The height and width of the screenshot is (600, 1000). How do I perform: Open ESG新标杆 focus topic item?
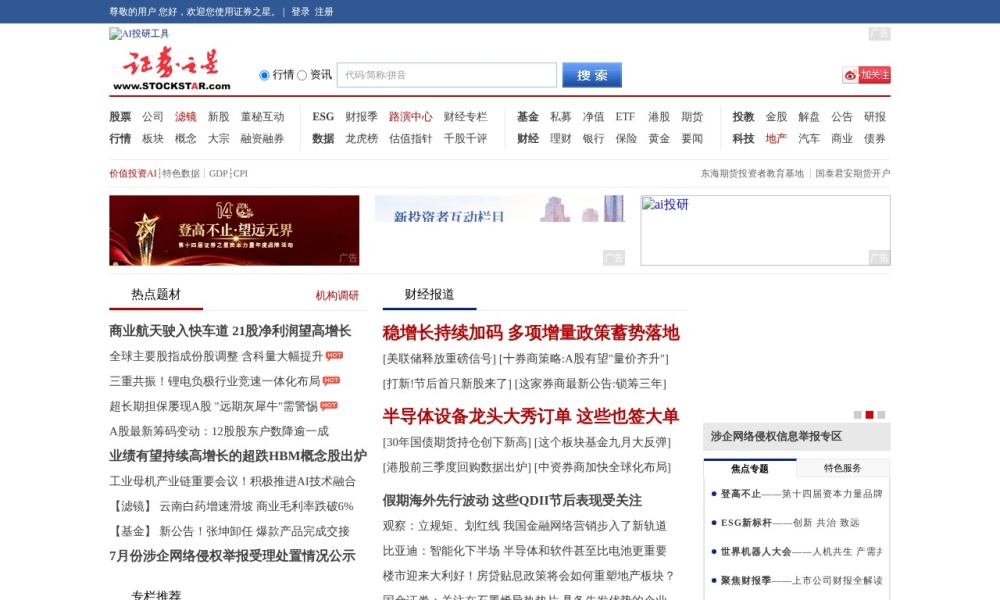pos(790,522)
